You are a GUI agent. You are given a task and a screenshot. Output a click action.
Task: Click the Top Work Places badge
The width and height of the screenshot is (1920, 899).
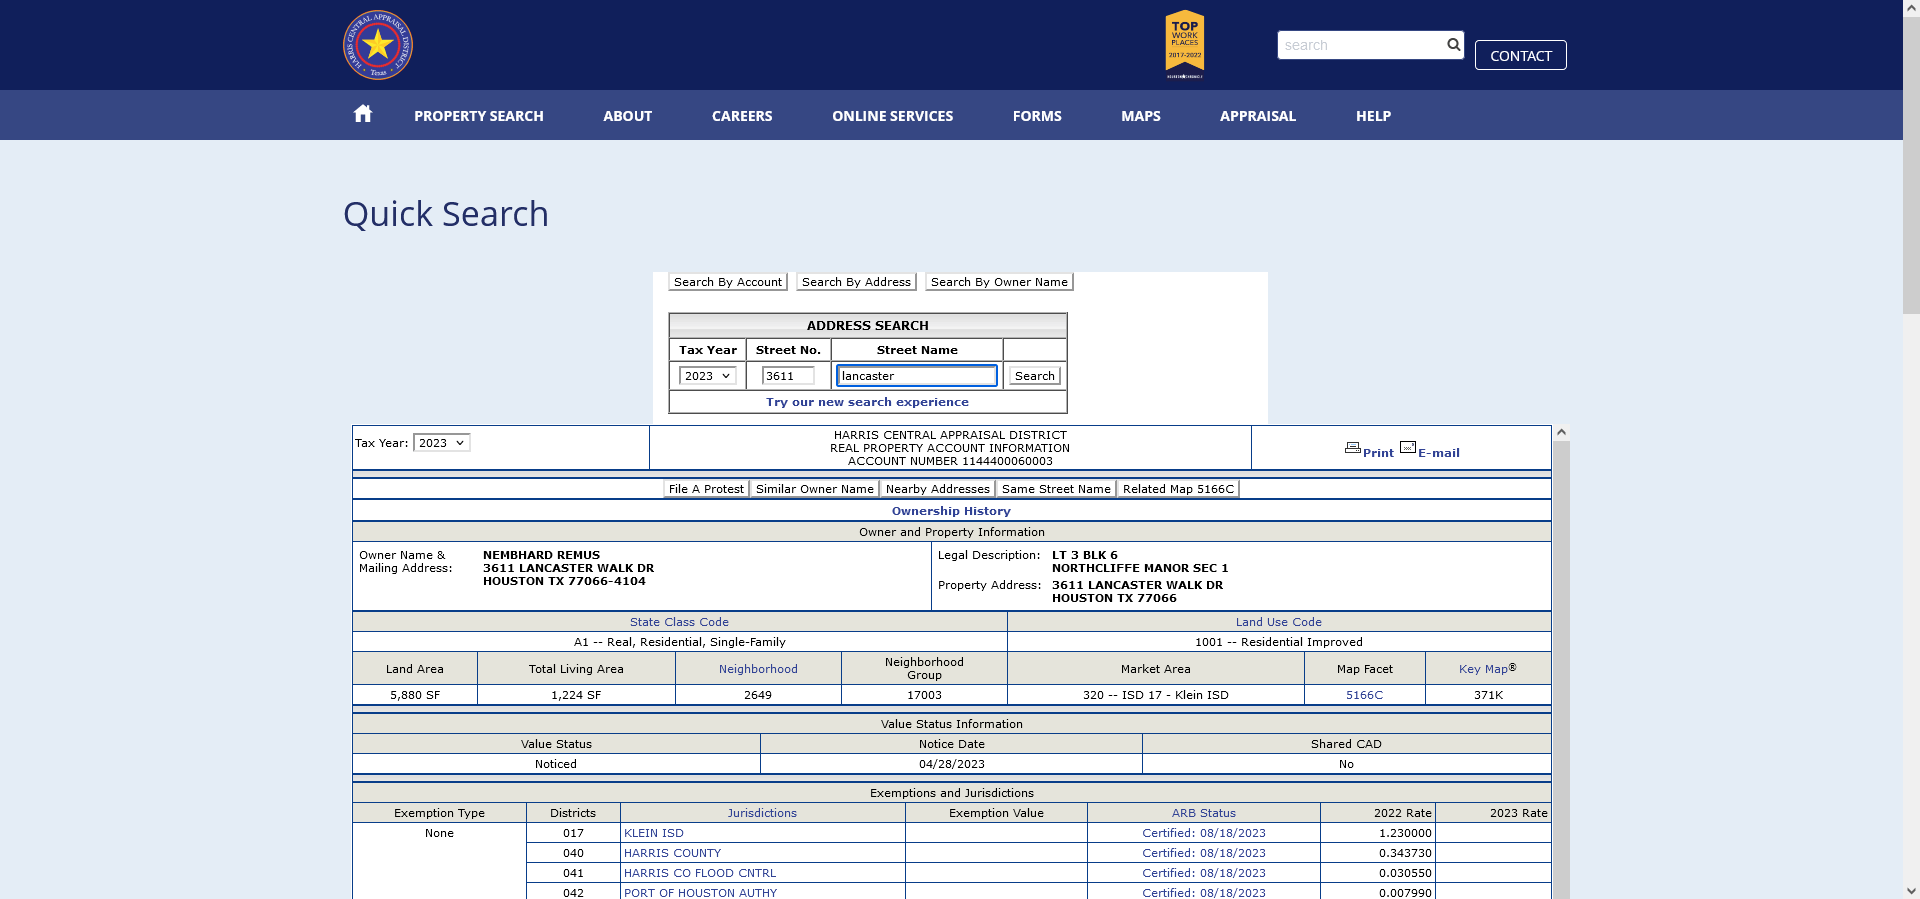tap(1185, 44)
